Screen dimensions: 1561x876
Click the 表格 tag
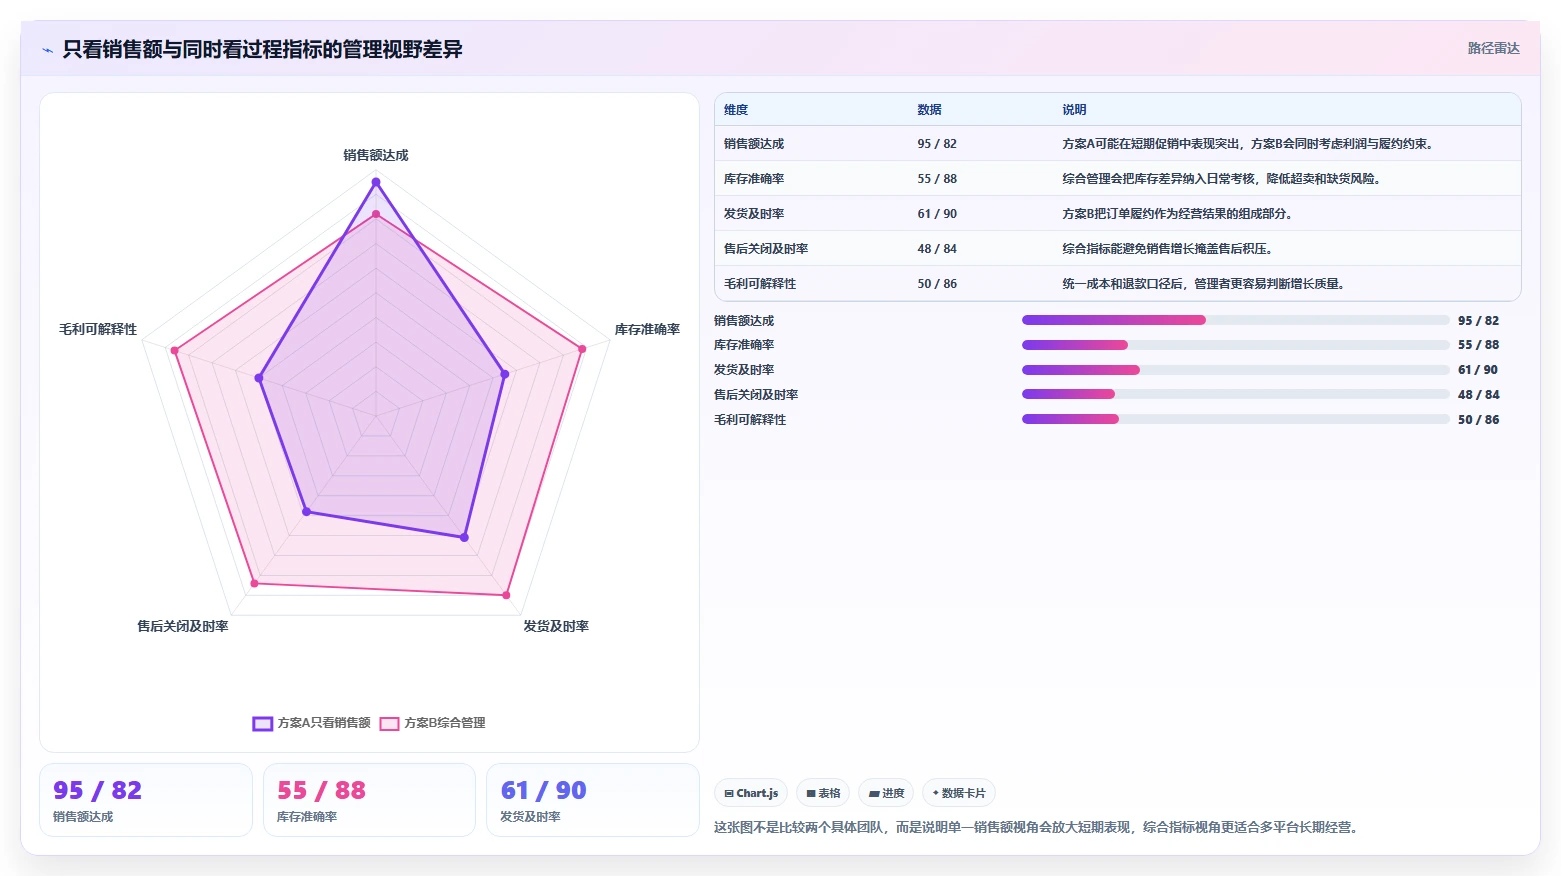tap(823, 793)
